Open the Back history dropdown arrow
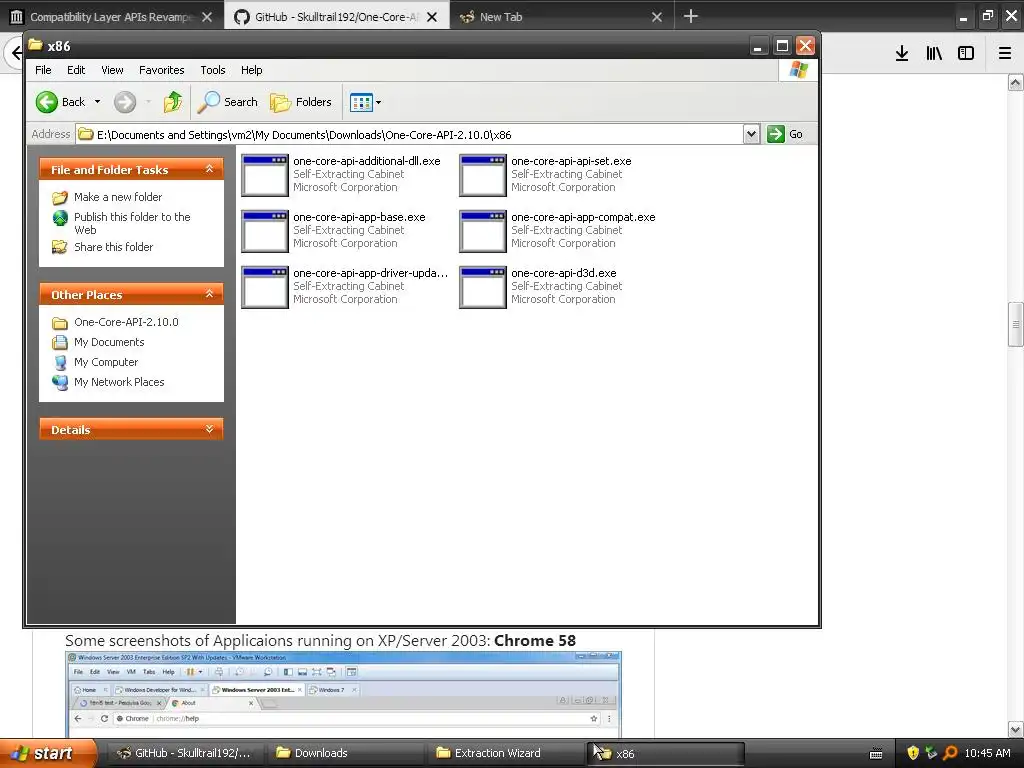This screenshot has width=1024, height=768. pos(97,102)
